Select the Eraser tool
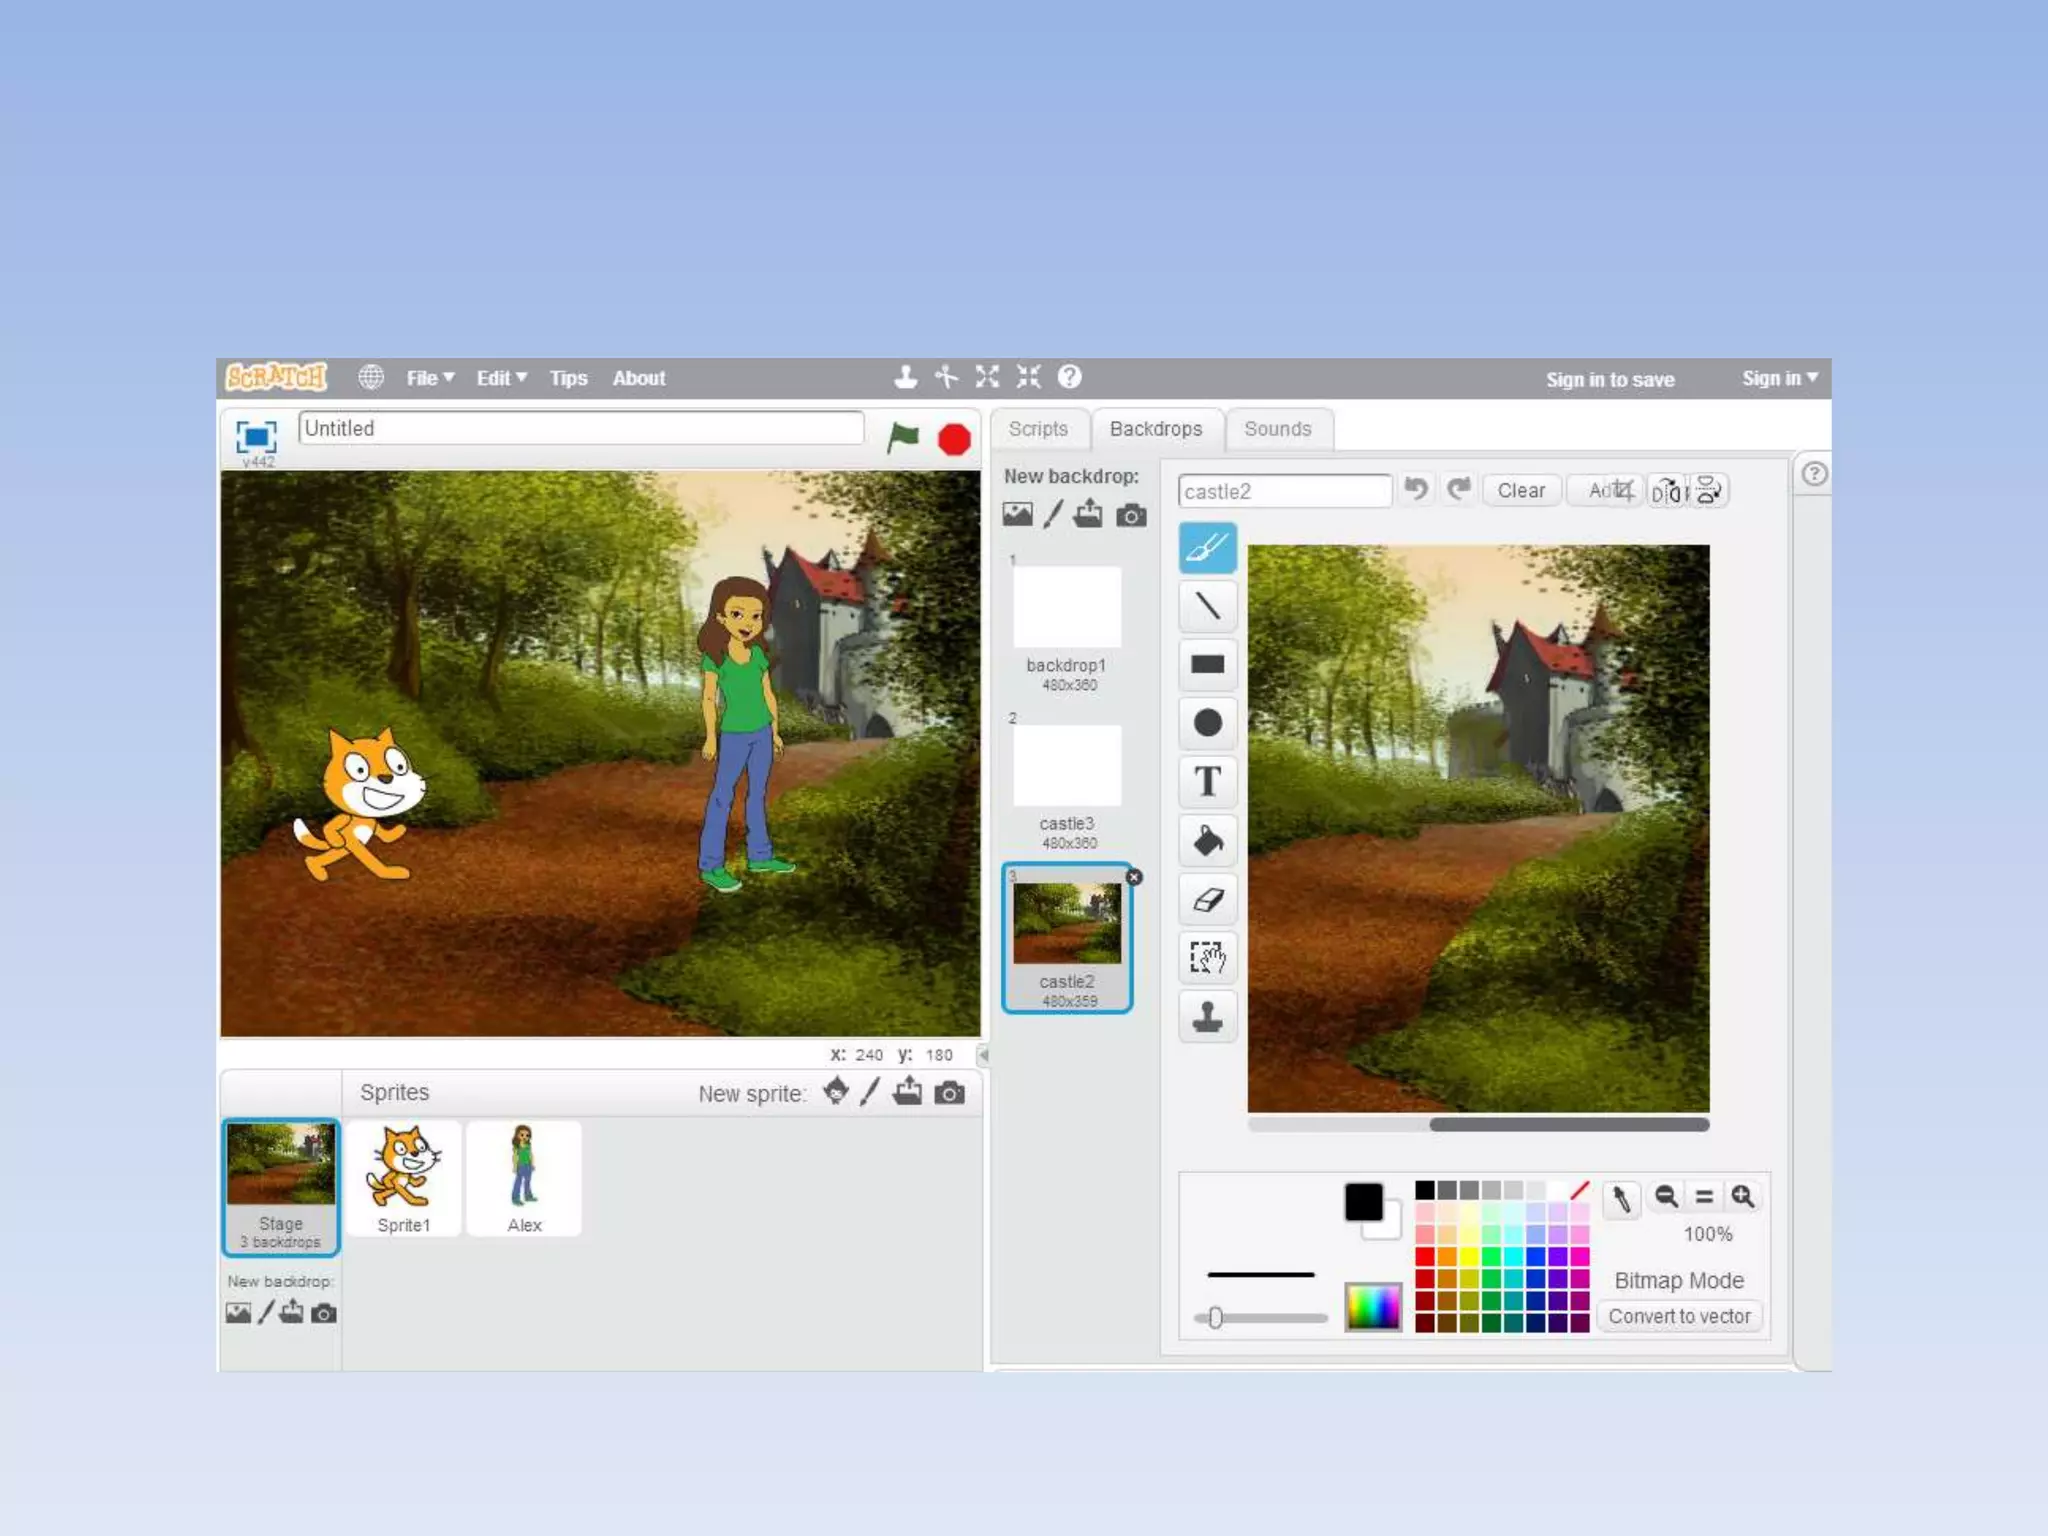The width and height of the screenshot is (2048, 1536). pos(1207,899)
